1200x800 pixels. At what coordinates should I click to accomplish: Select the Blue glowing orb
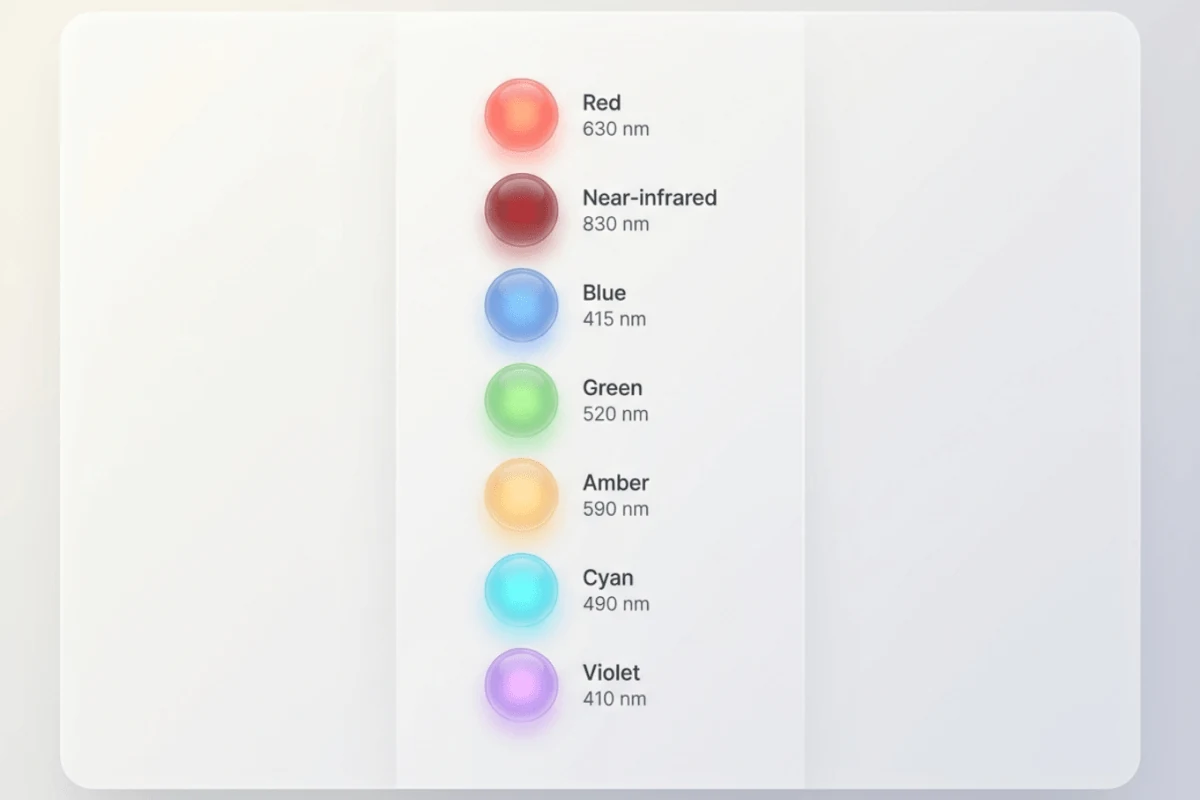[521, 305]
